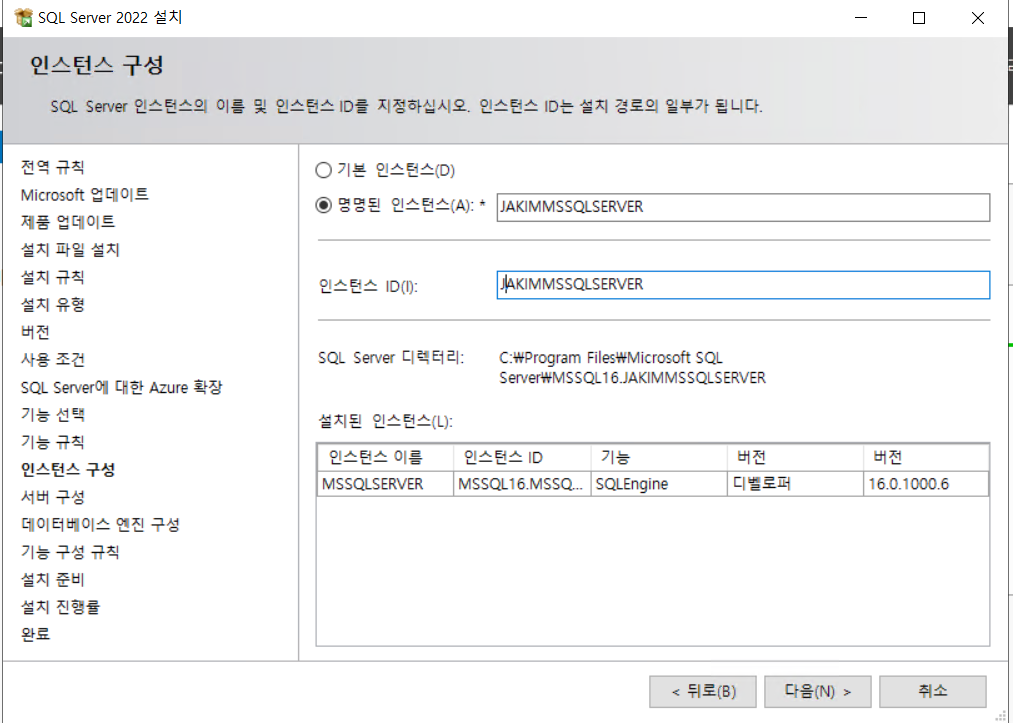
Task: Select the 명명된 인스턴스(A) radio button
Action: [323, 206]
